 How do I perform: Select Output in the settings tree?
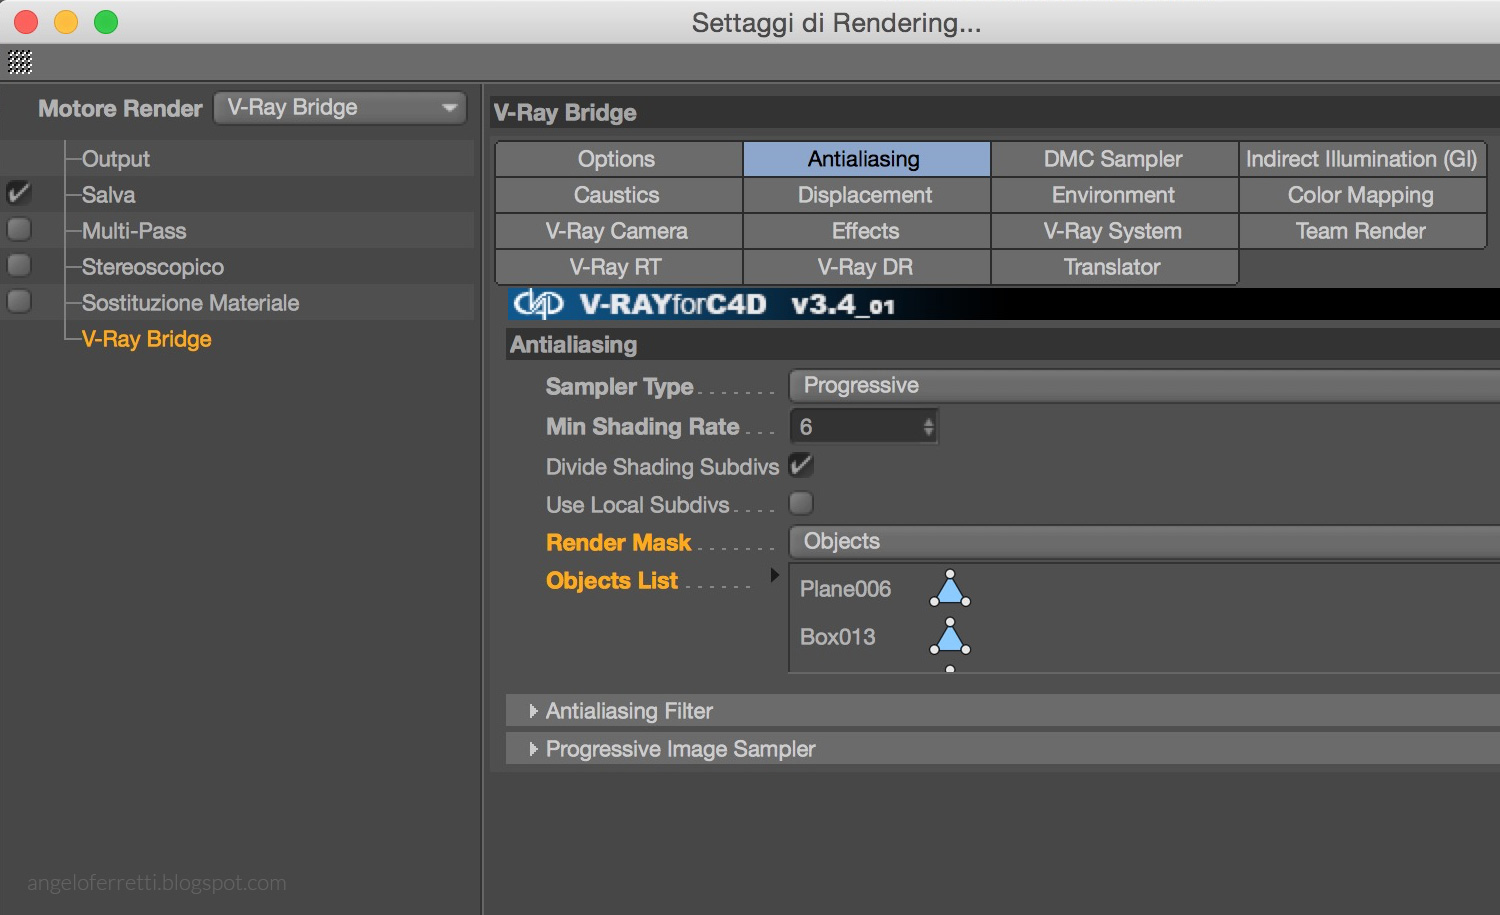tap(116, 159)
